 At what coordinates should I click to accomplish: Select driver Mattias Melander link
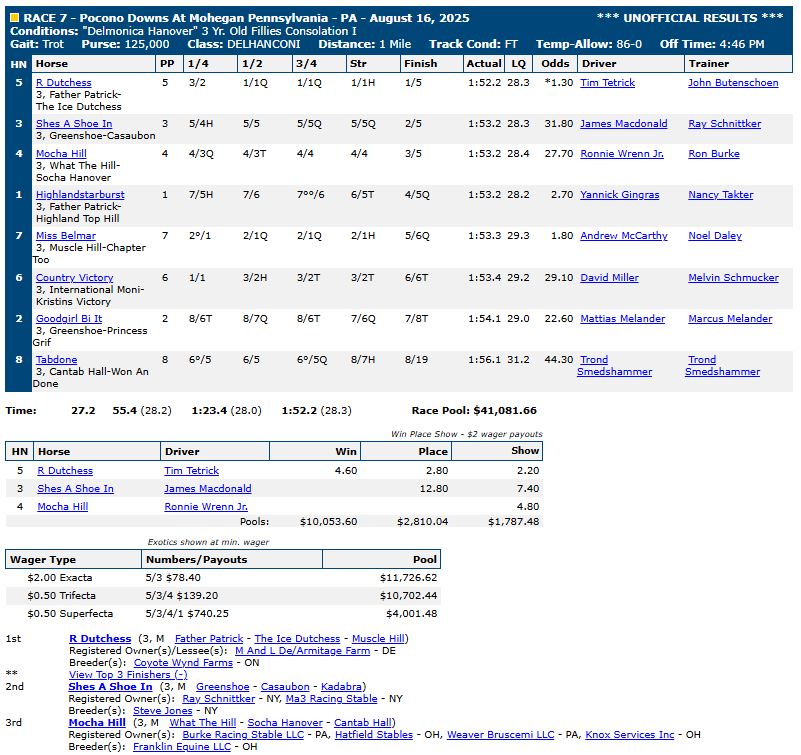click(622, 319)
